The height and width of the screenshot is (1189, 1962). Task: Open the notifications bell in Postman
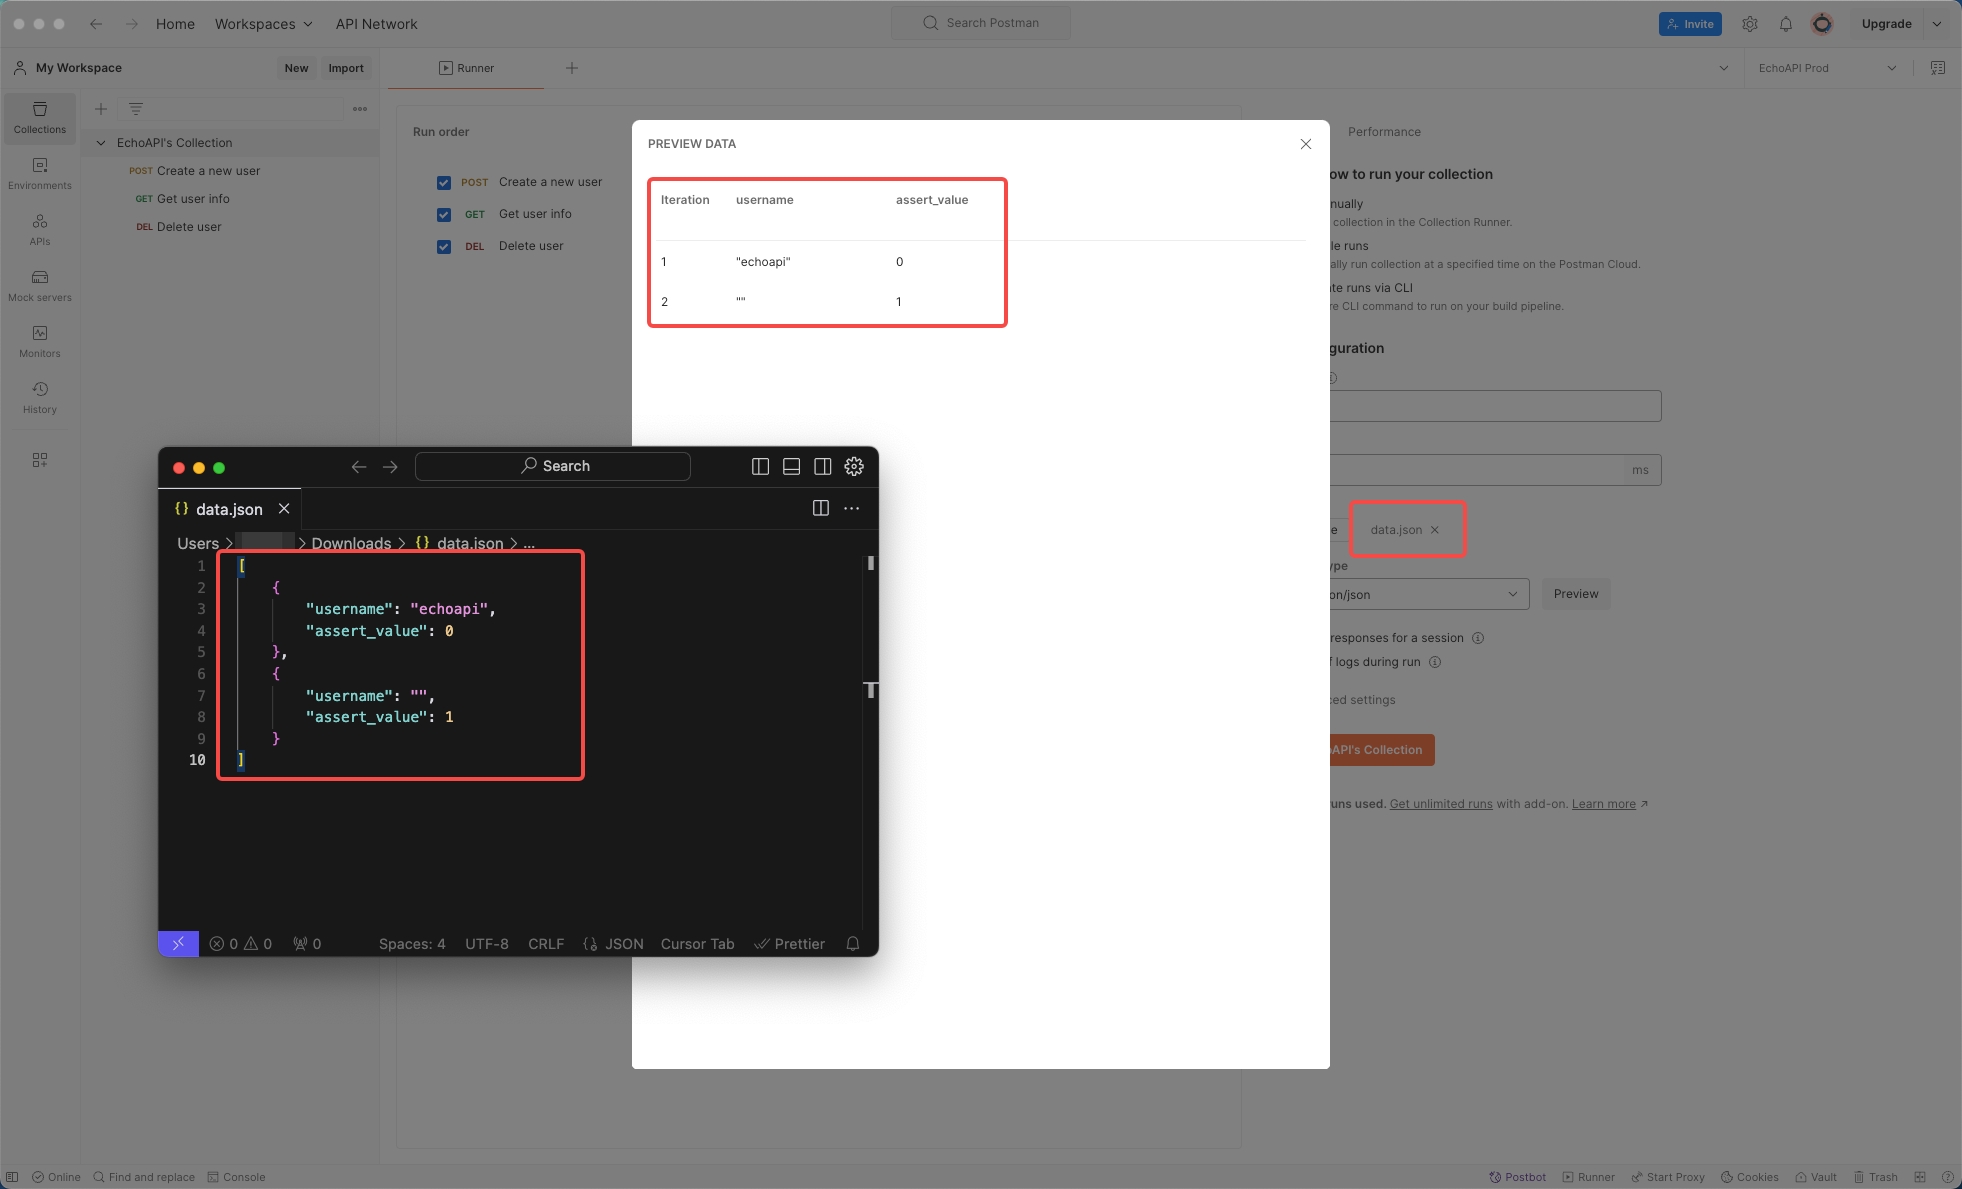coord(1786,24)
